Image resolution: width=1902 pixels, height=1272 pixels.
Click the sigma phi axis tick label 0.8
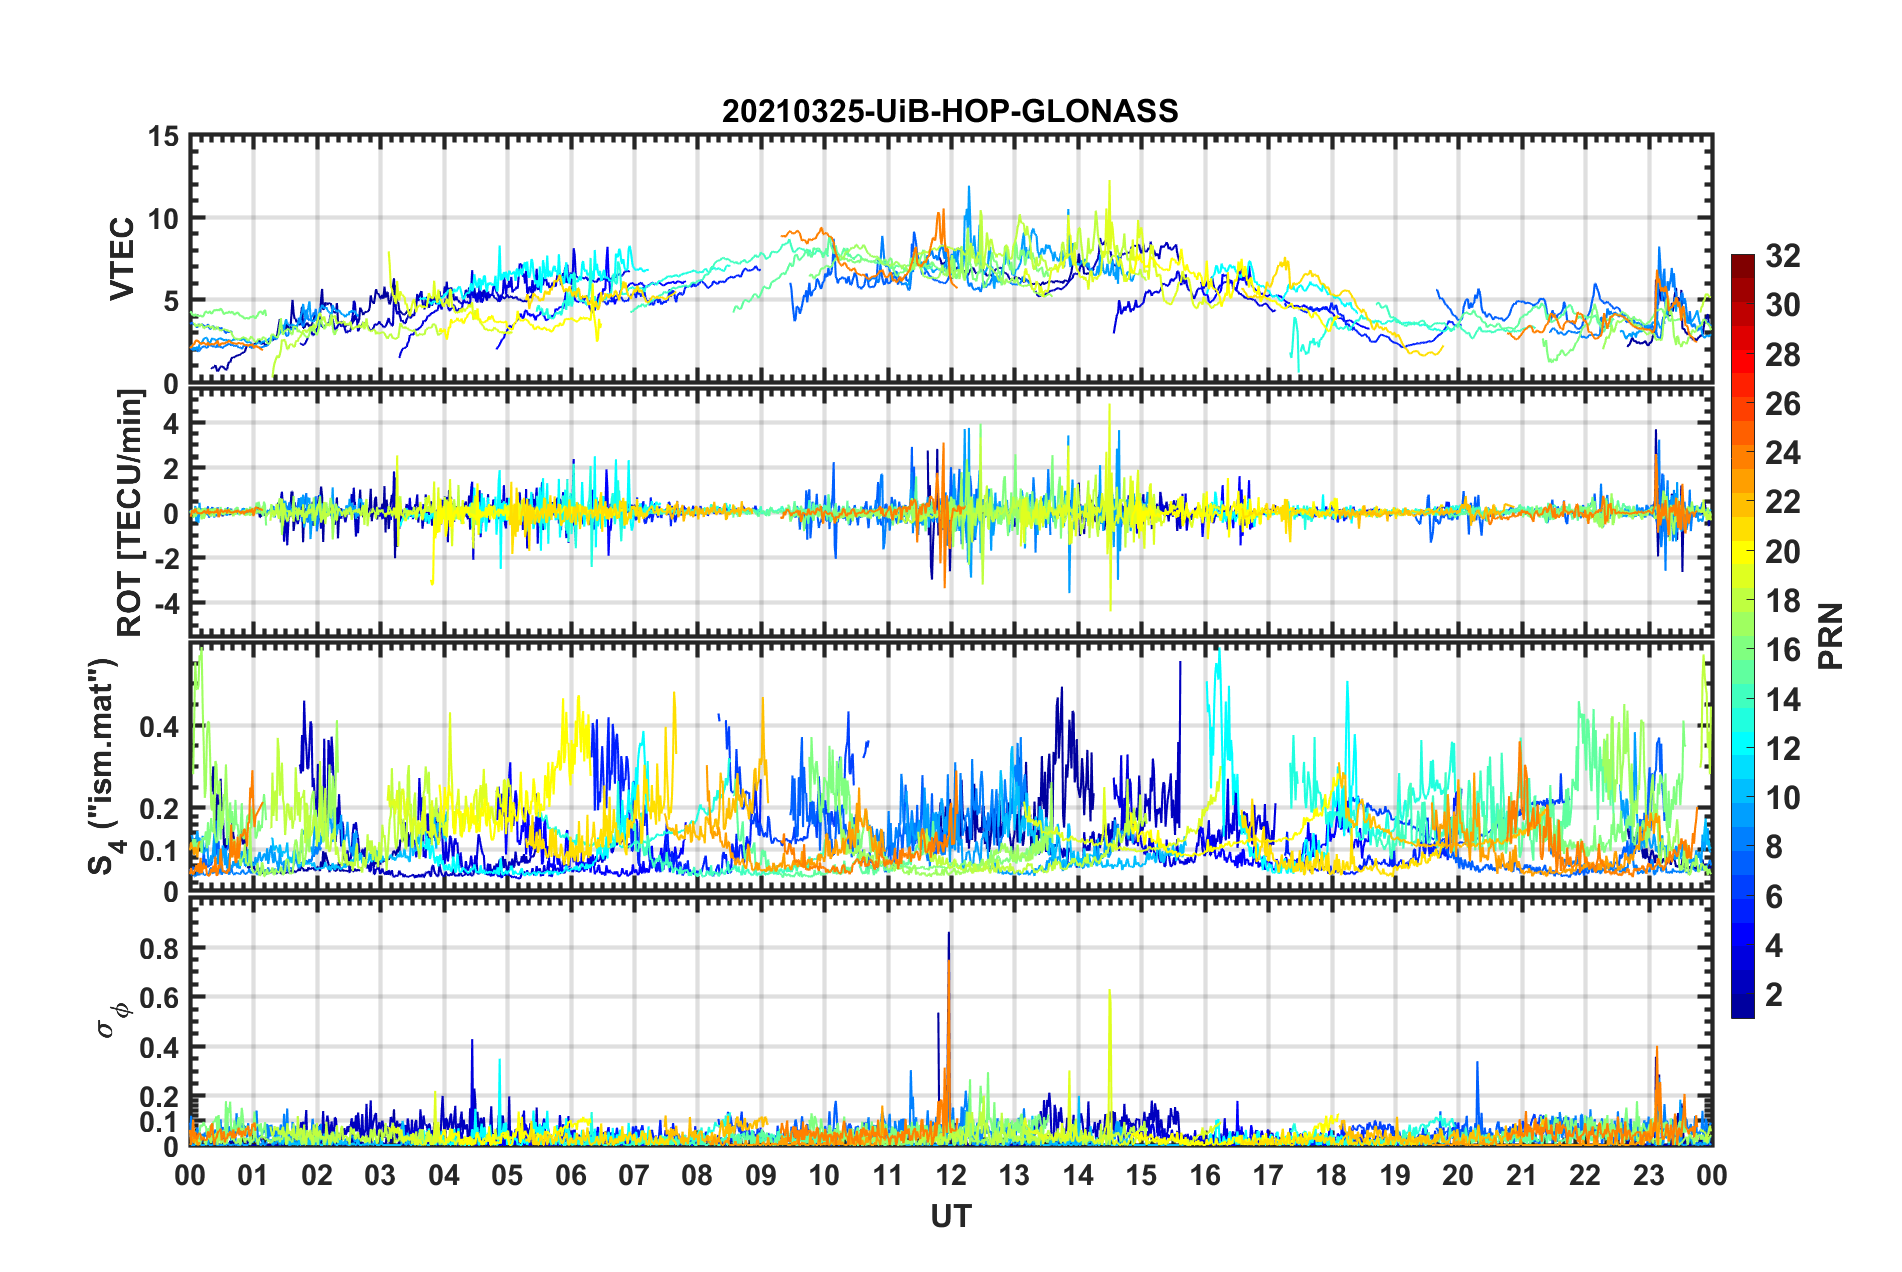coord(159,948)
